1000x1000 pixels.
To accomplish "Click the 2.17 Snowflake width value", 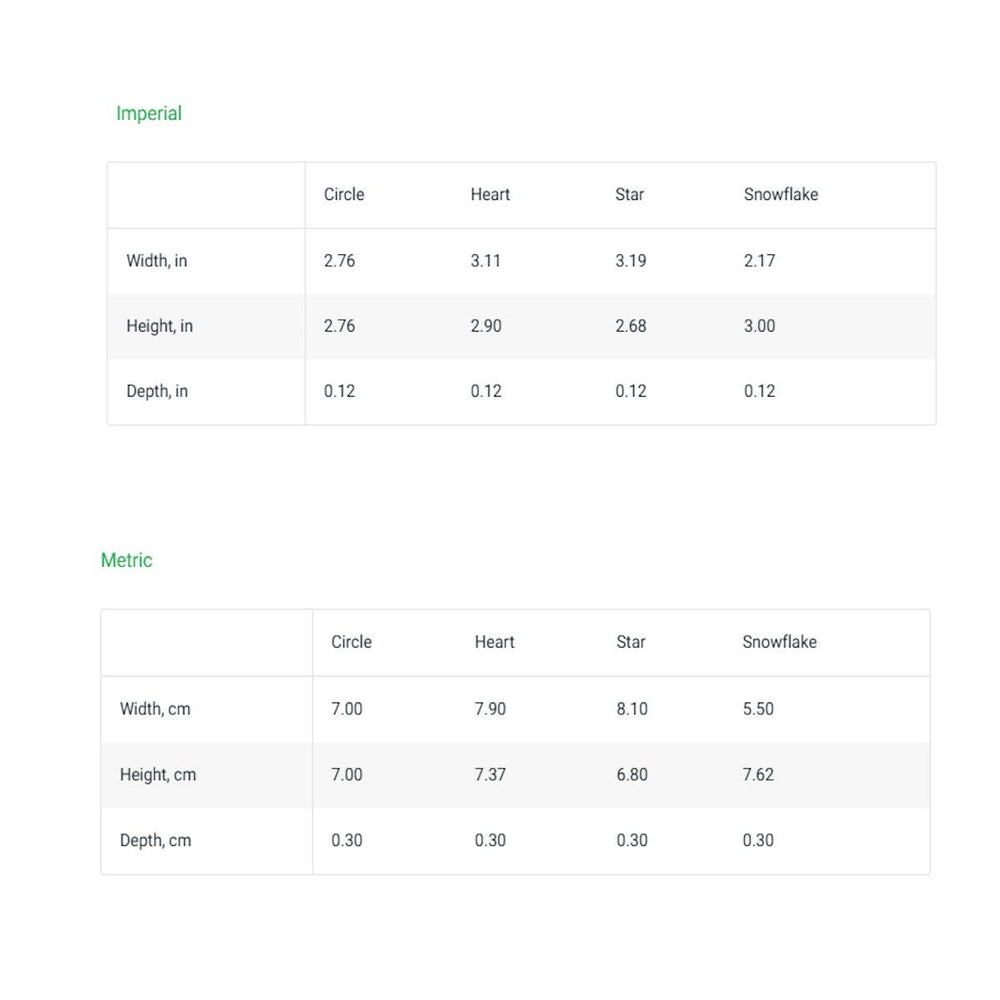I will (x=759, y=261).
